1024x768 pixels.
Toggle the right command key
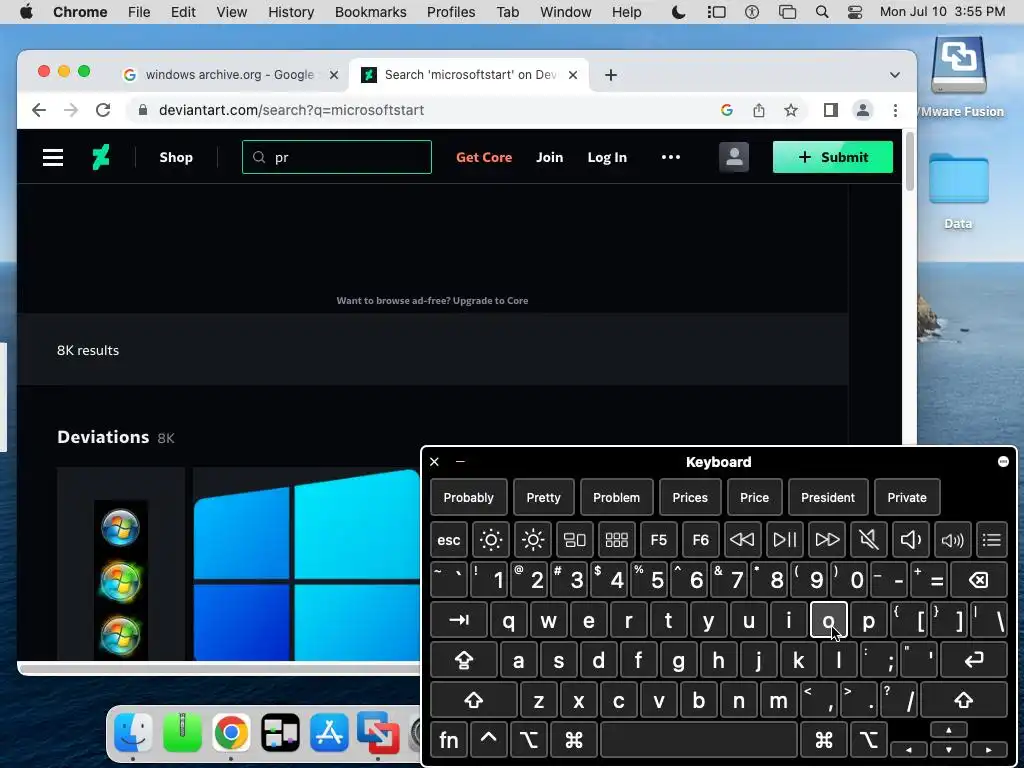point(824,740)
